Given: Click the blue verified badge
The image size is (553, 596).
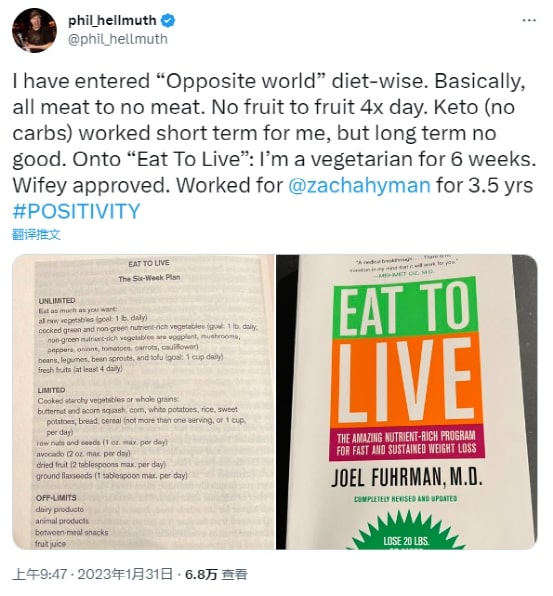Looking at the screenshot, I should 168,20.
